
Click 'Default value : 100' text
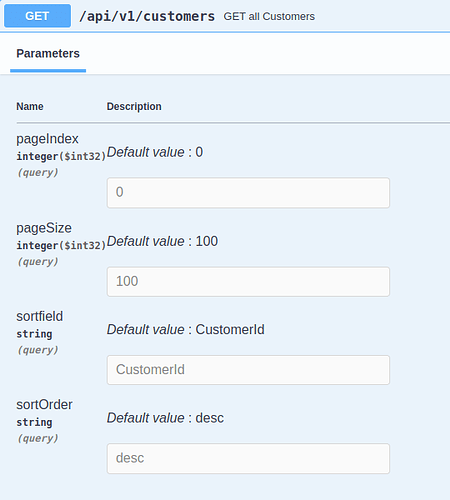point(162,241)
